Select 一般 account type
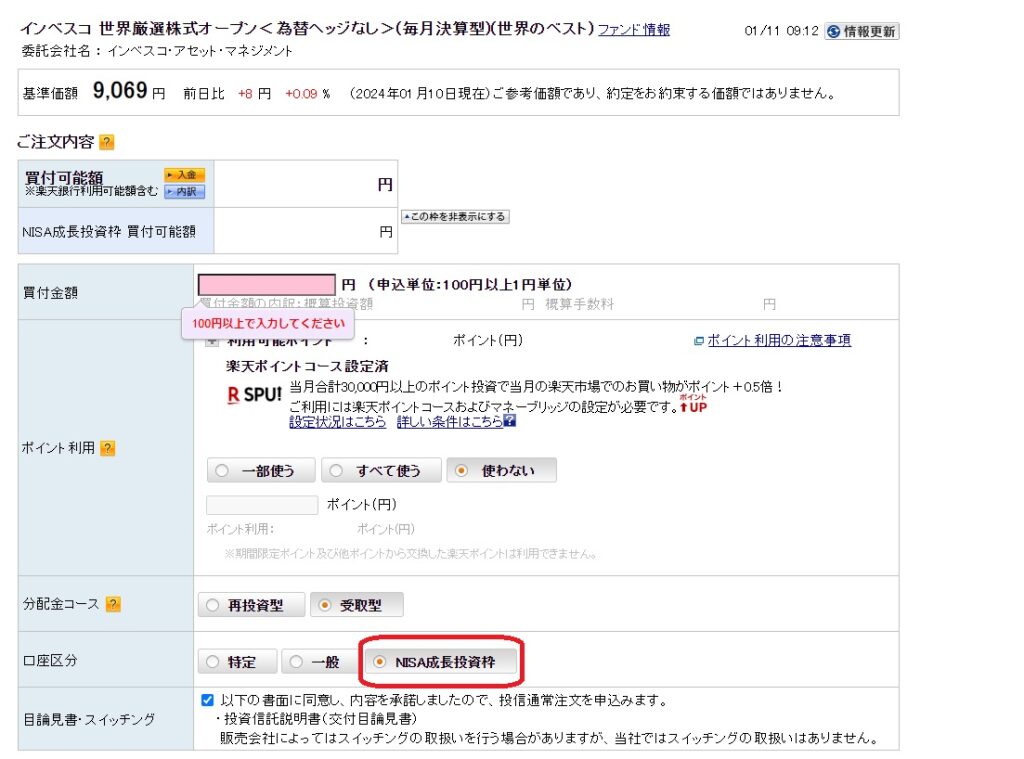Image resolution: width=1024 pixels, height=759 pixels. [321, 662]
